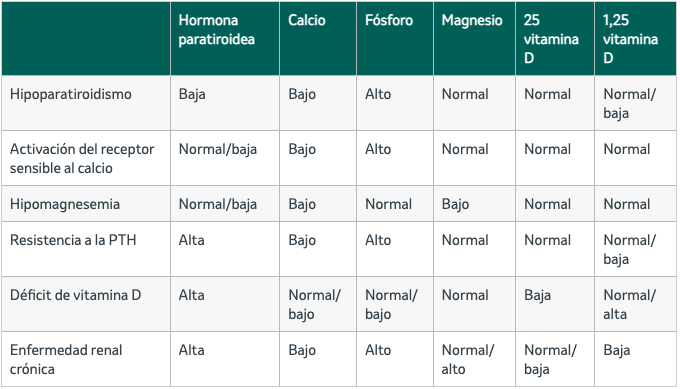This screenshot has height=389, width=680.
Task: Click the Enfermedad renal crónica label
Action: [66, 360]
